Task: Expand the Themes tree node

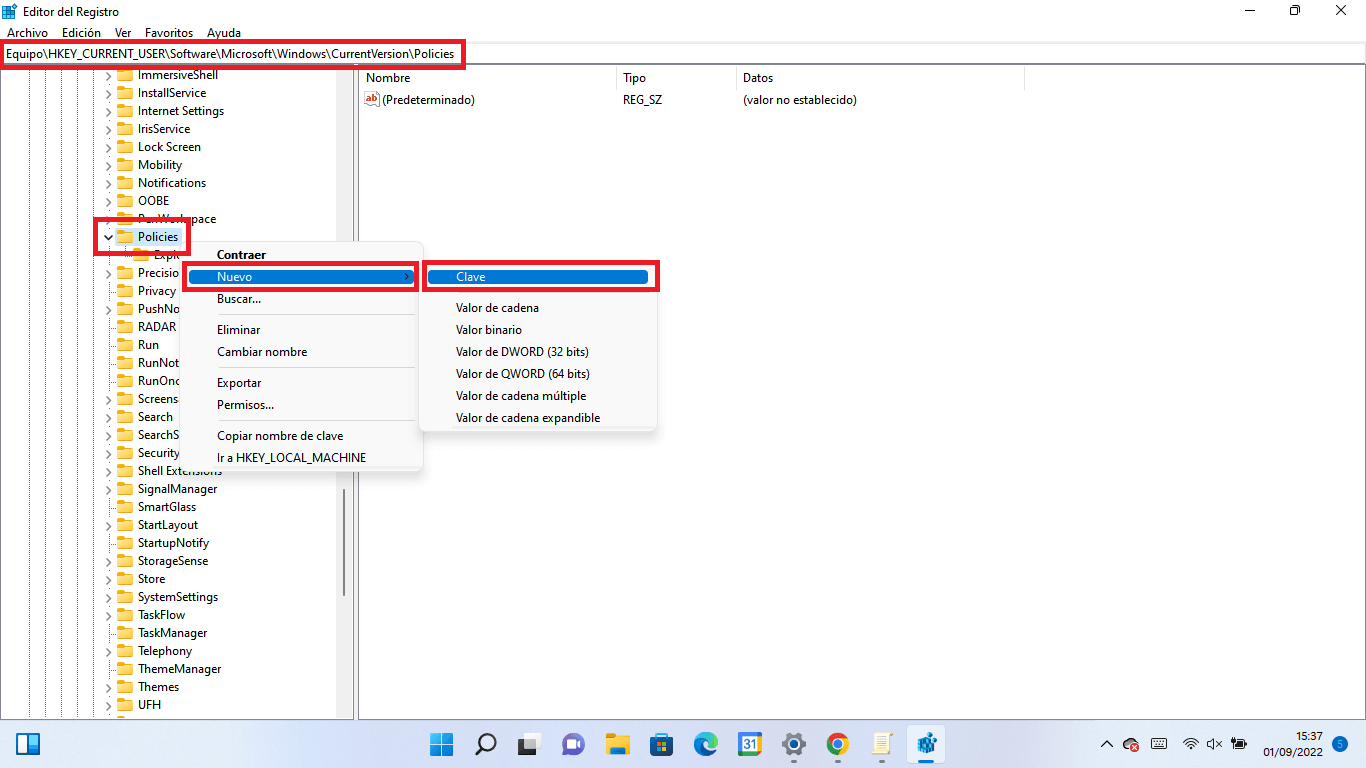Action: (108, 687)
